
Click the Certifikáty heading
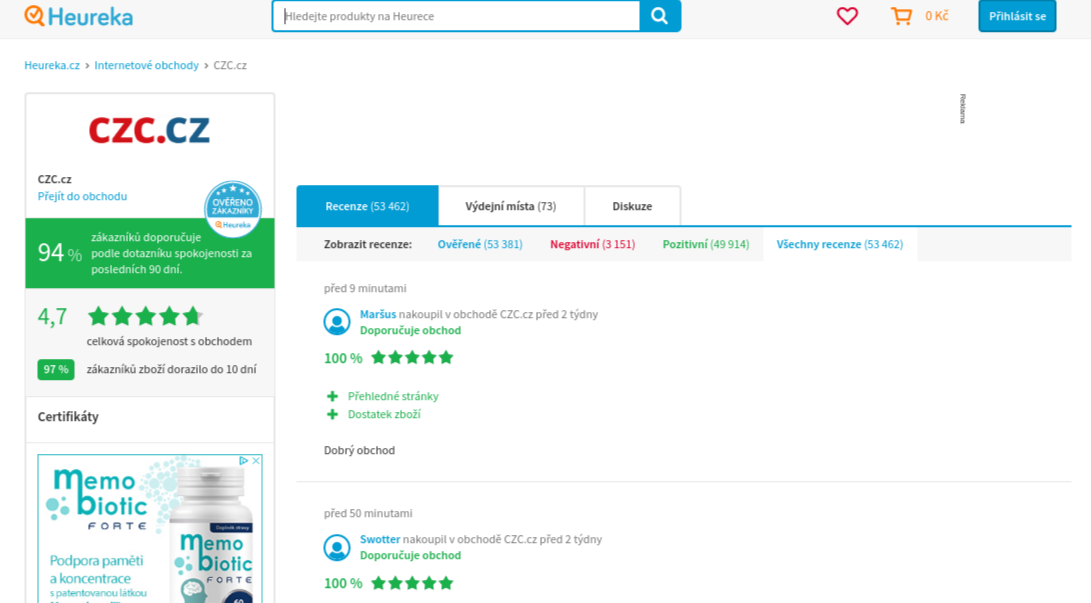pyautogui.click(x=68, y=417)
